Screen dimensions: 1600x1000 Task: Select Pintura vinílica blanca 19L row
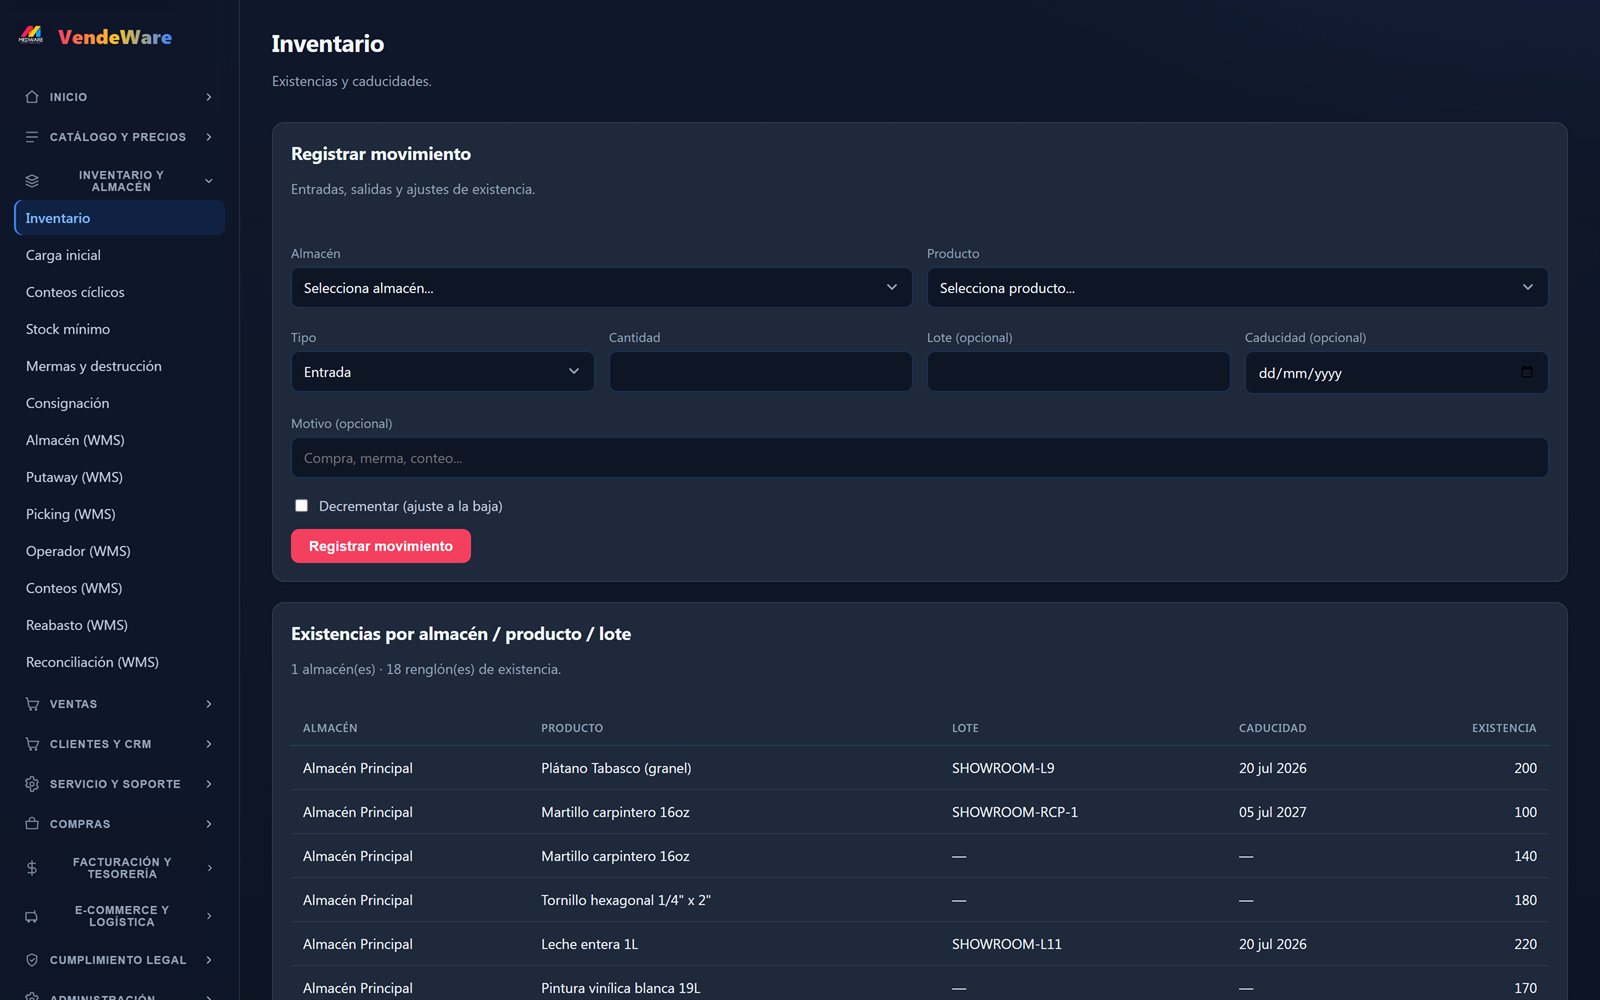point(919,984)
